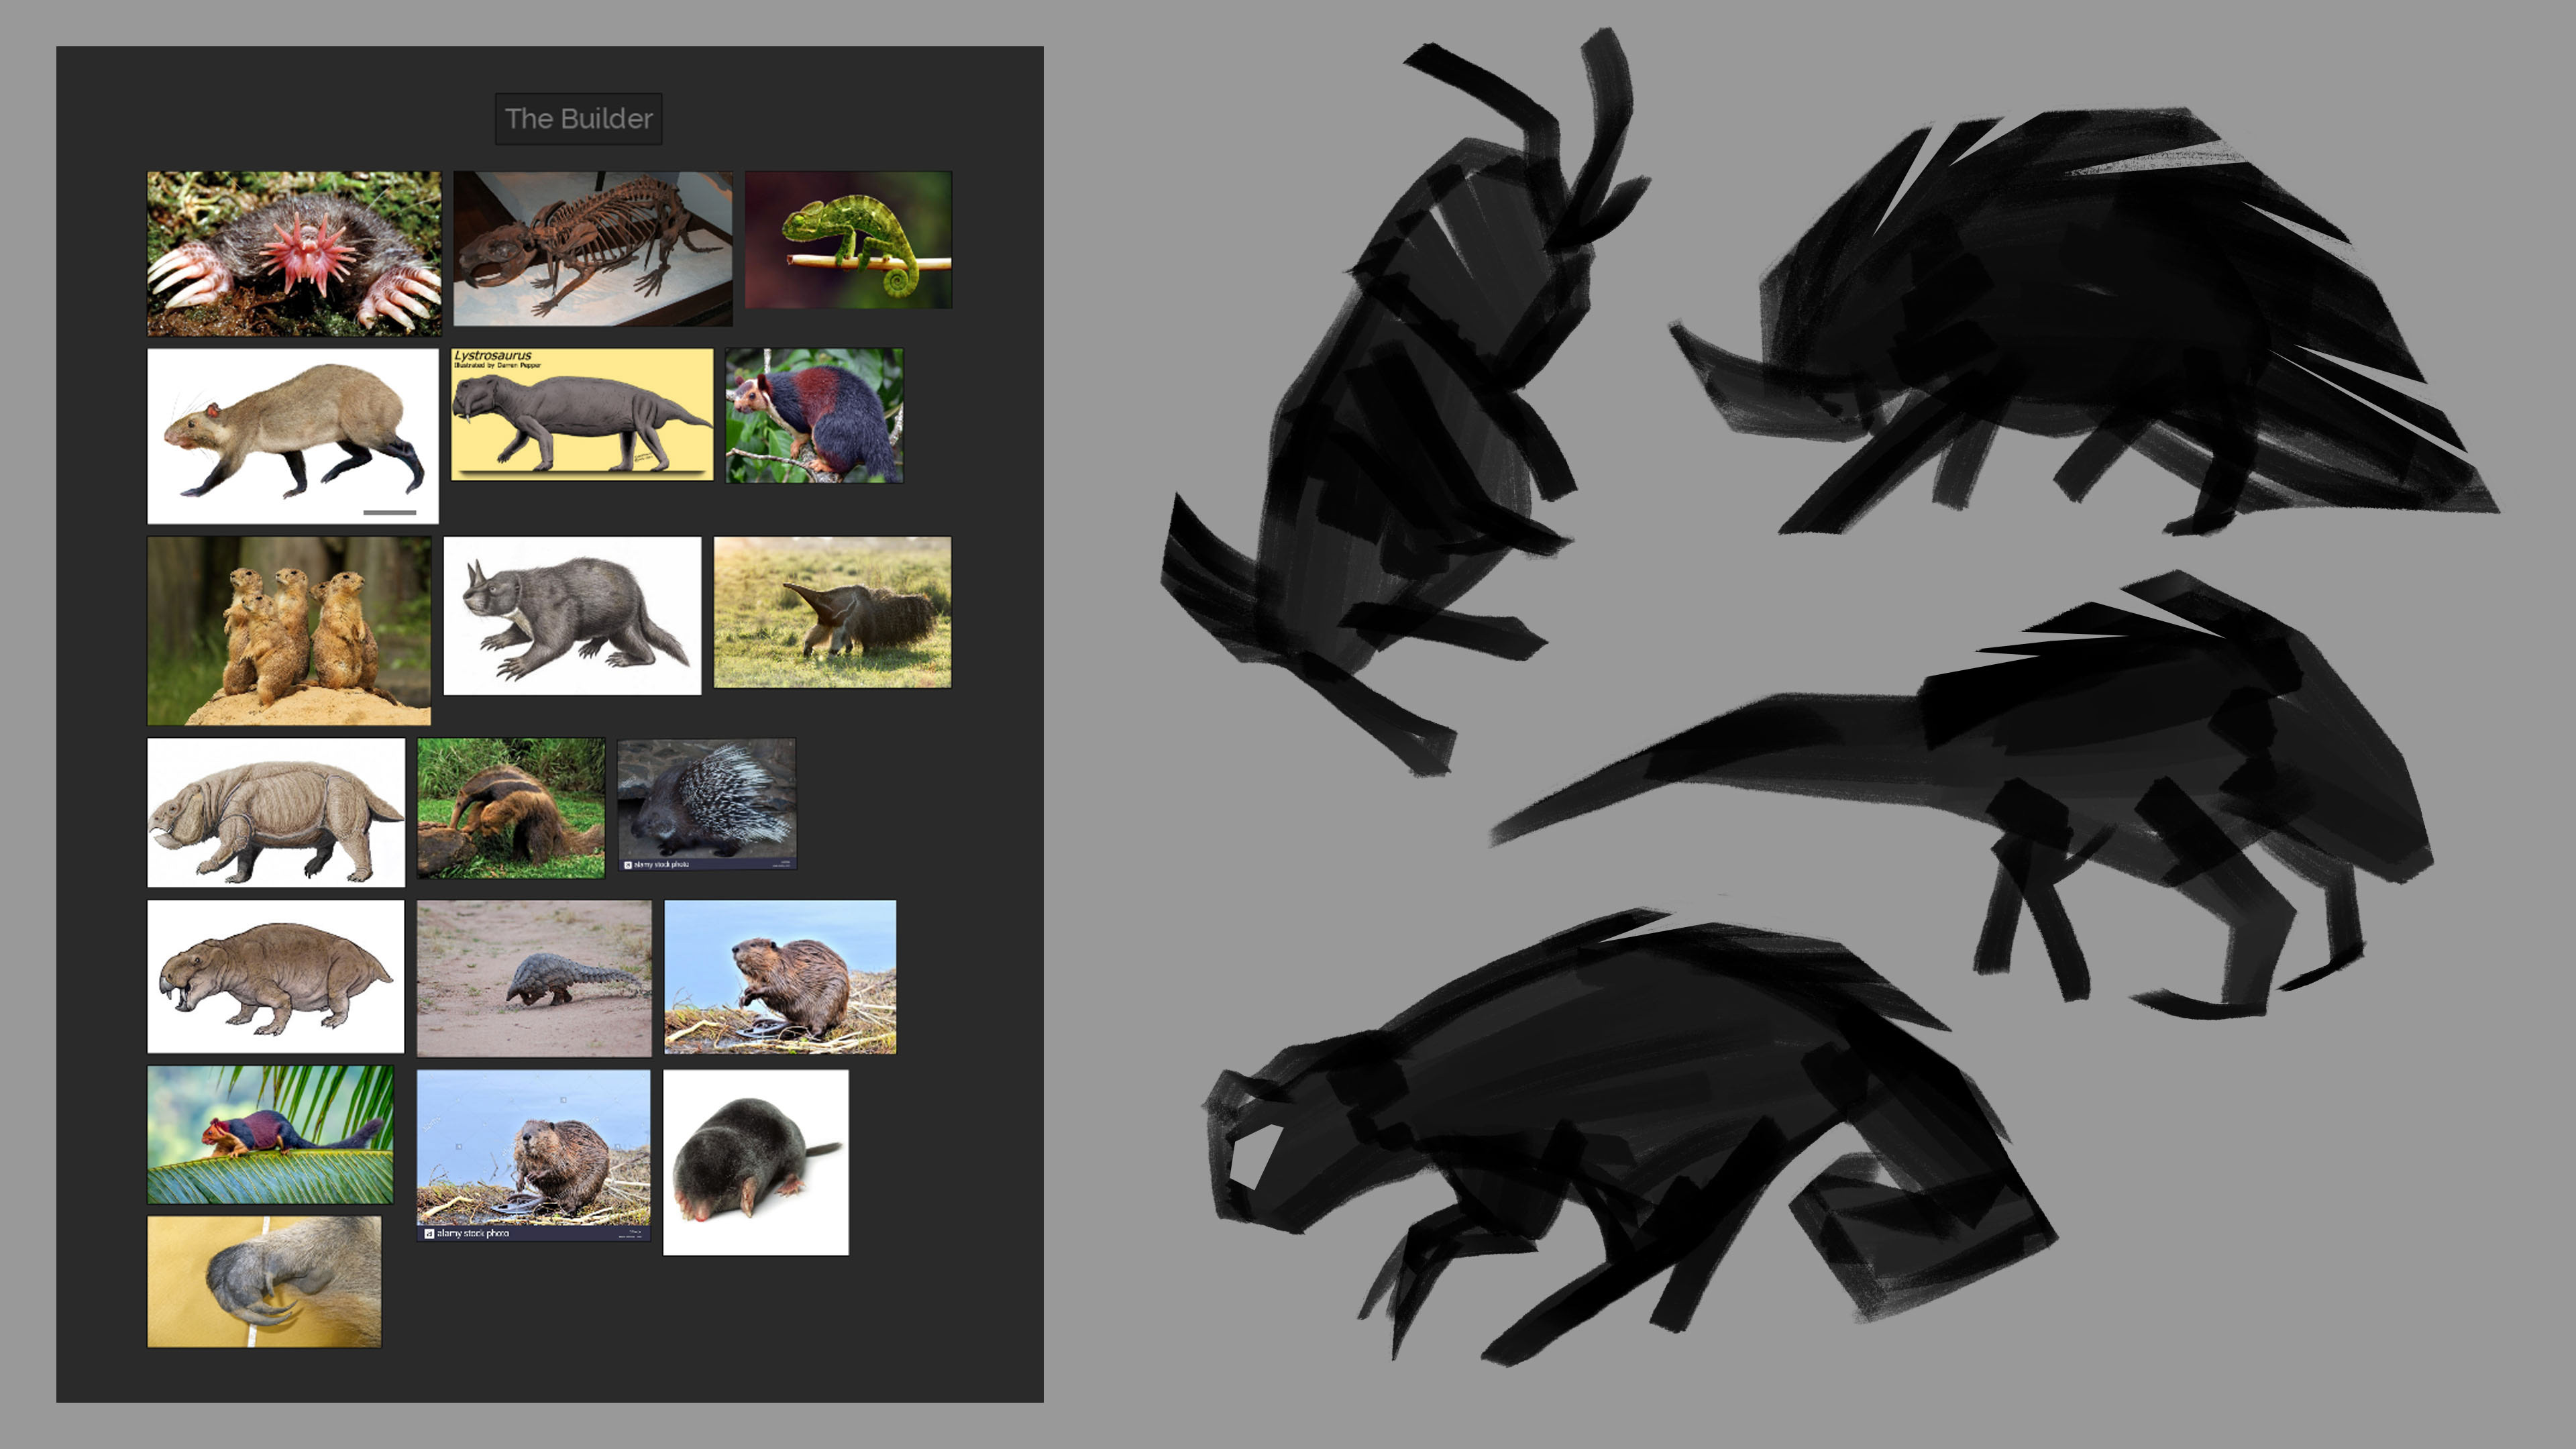Select the squirrel on palm leaf photo
Screen dimensions: 2576x1449
270,1134
